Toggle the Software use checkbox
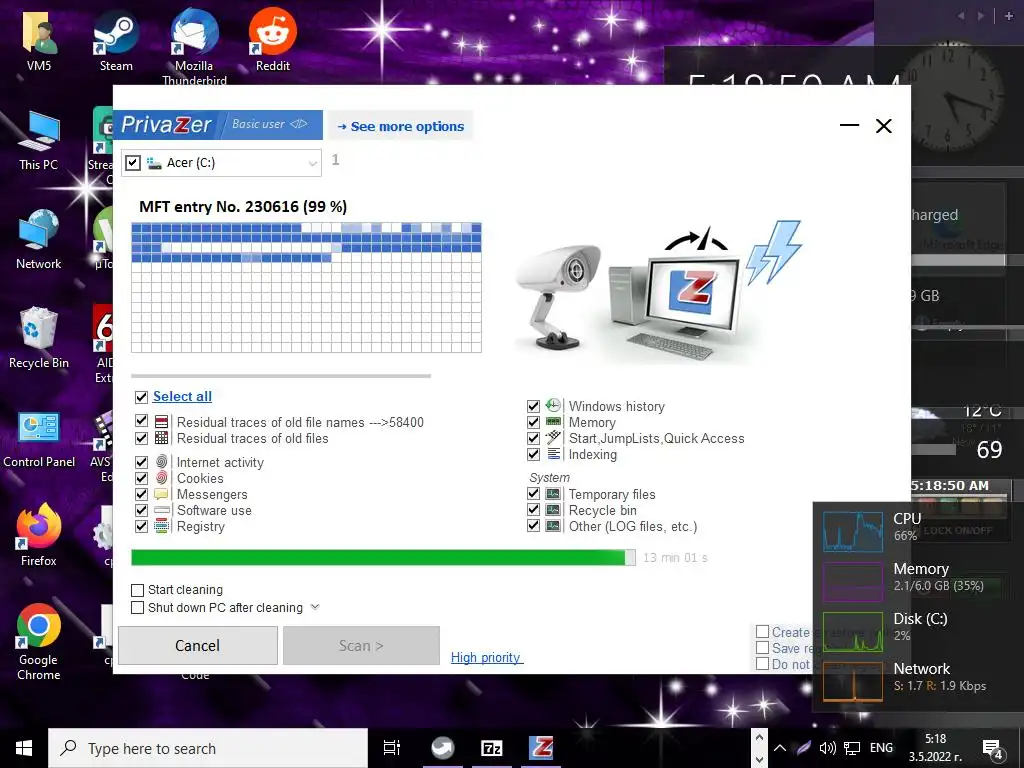1024x768 pixels. pyautogui.click(x=141, y=510)
